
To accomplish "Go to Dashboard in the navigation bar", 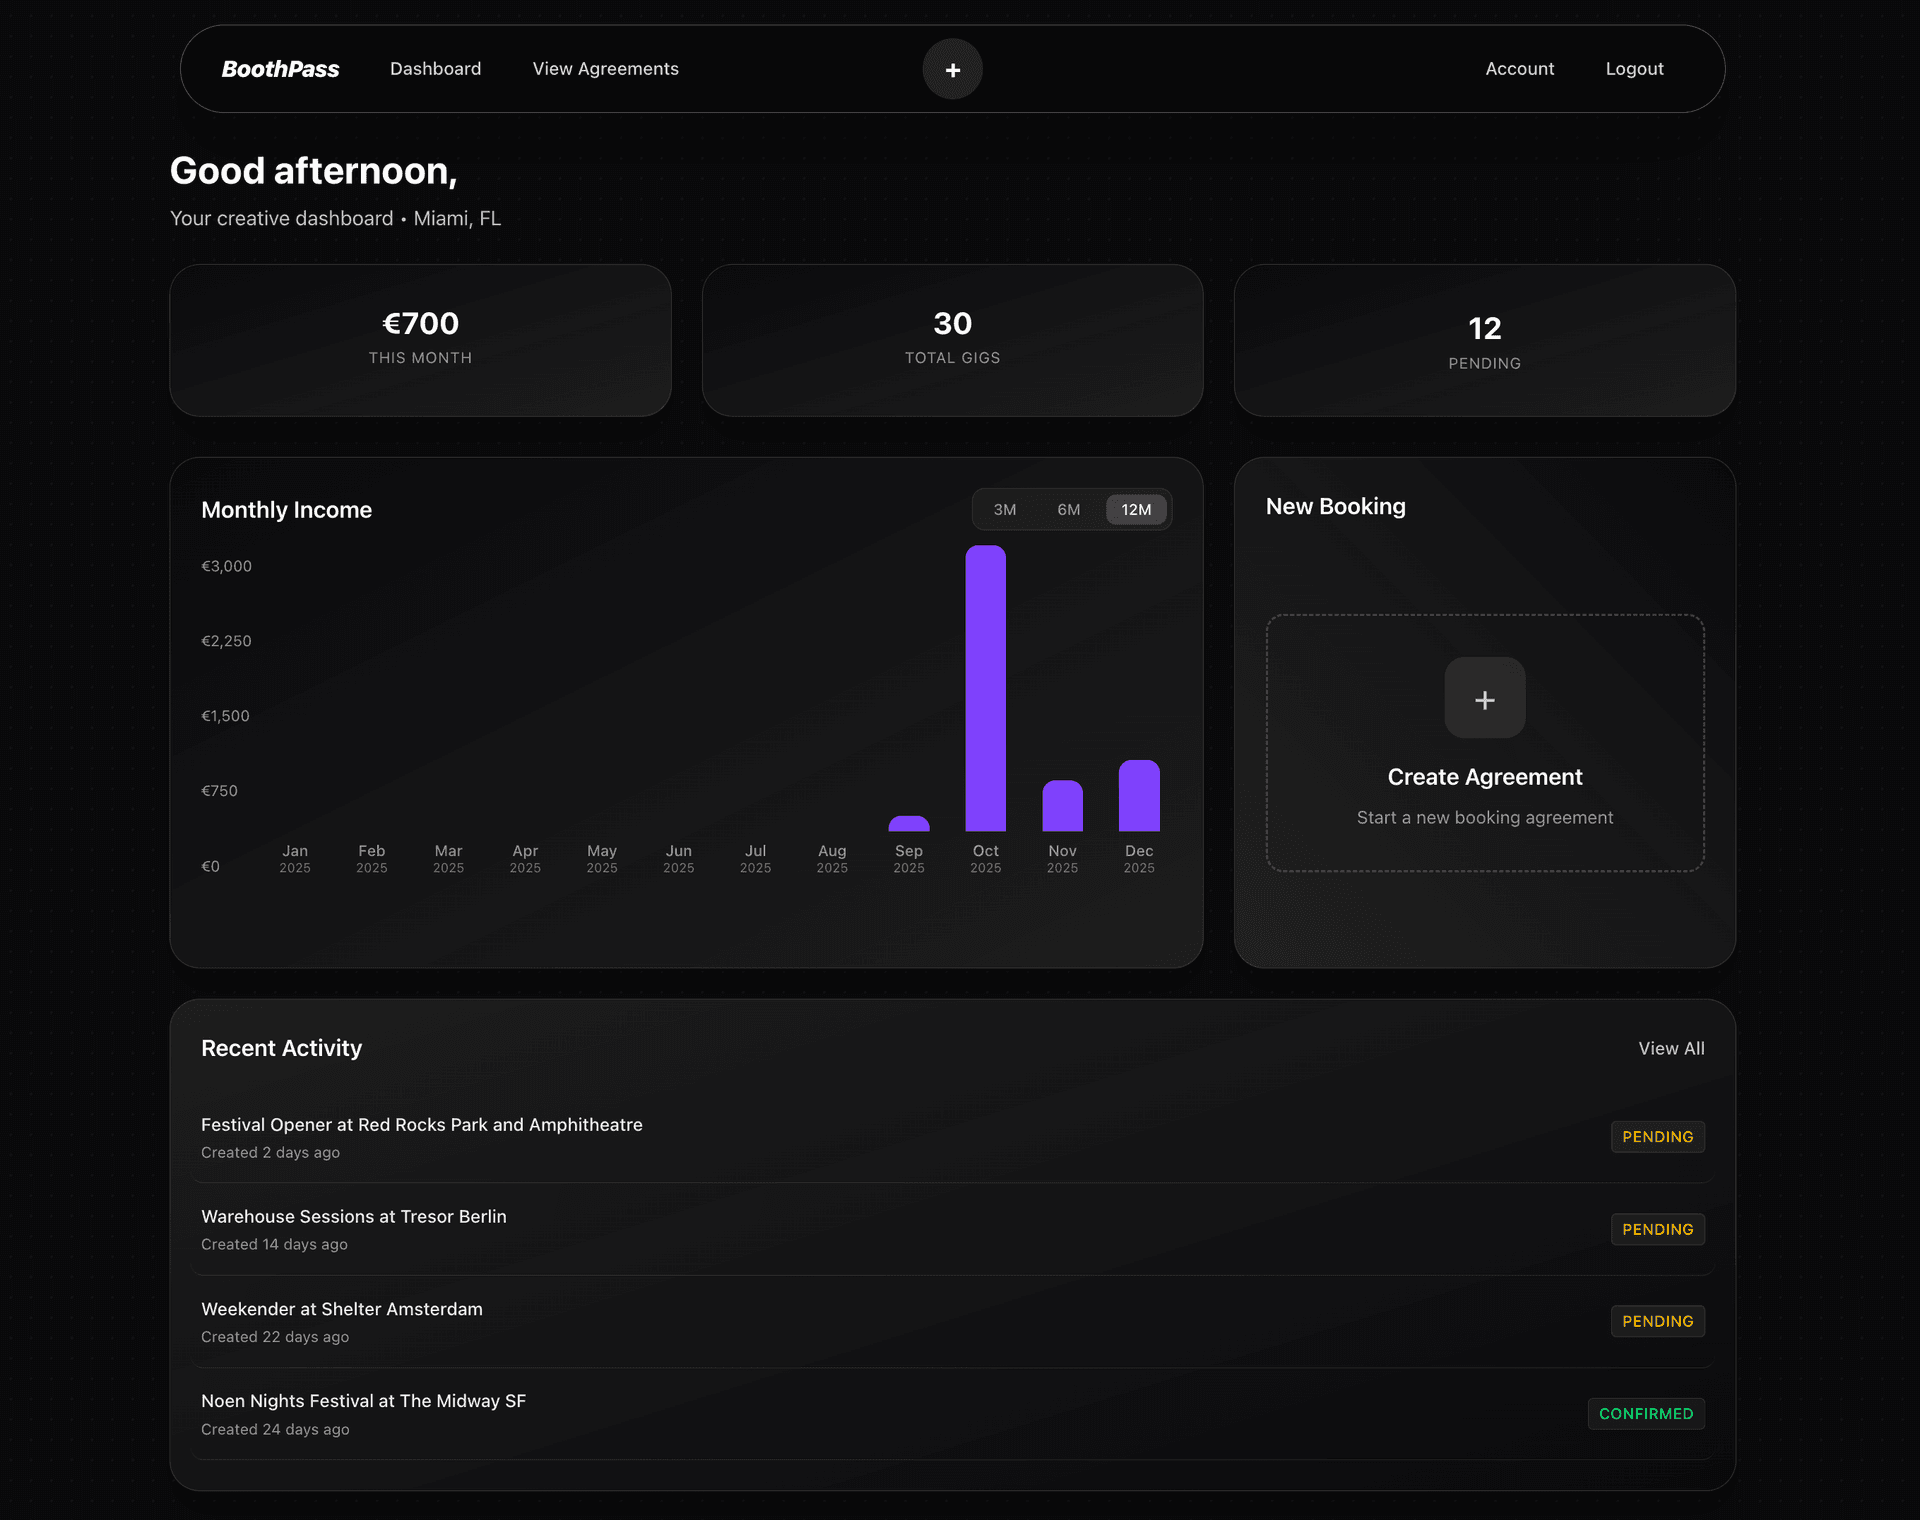I will [x=435, y=69].
